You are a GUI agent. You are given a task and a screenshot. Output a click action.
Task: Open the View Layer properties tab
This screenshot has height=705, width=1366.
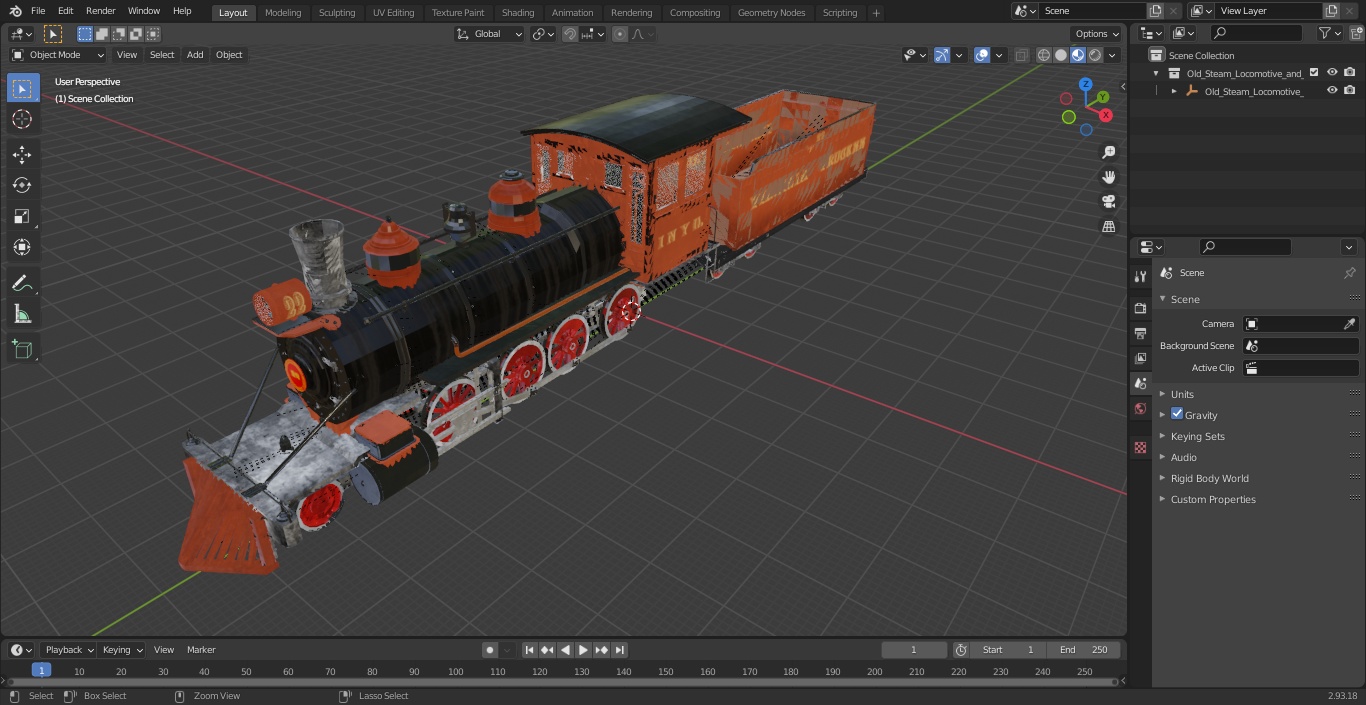pyautogui.click(x=1140, y=358)
